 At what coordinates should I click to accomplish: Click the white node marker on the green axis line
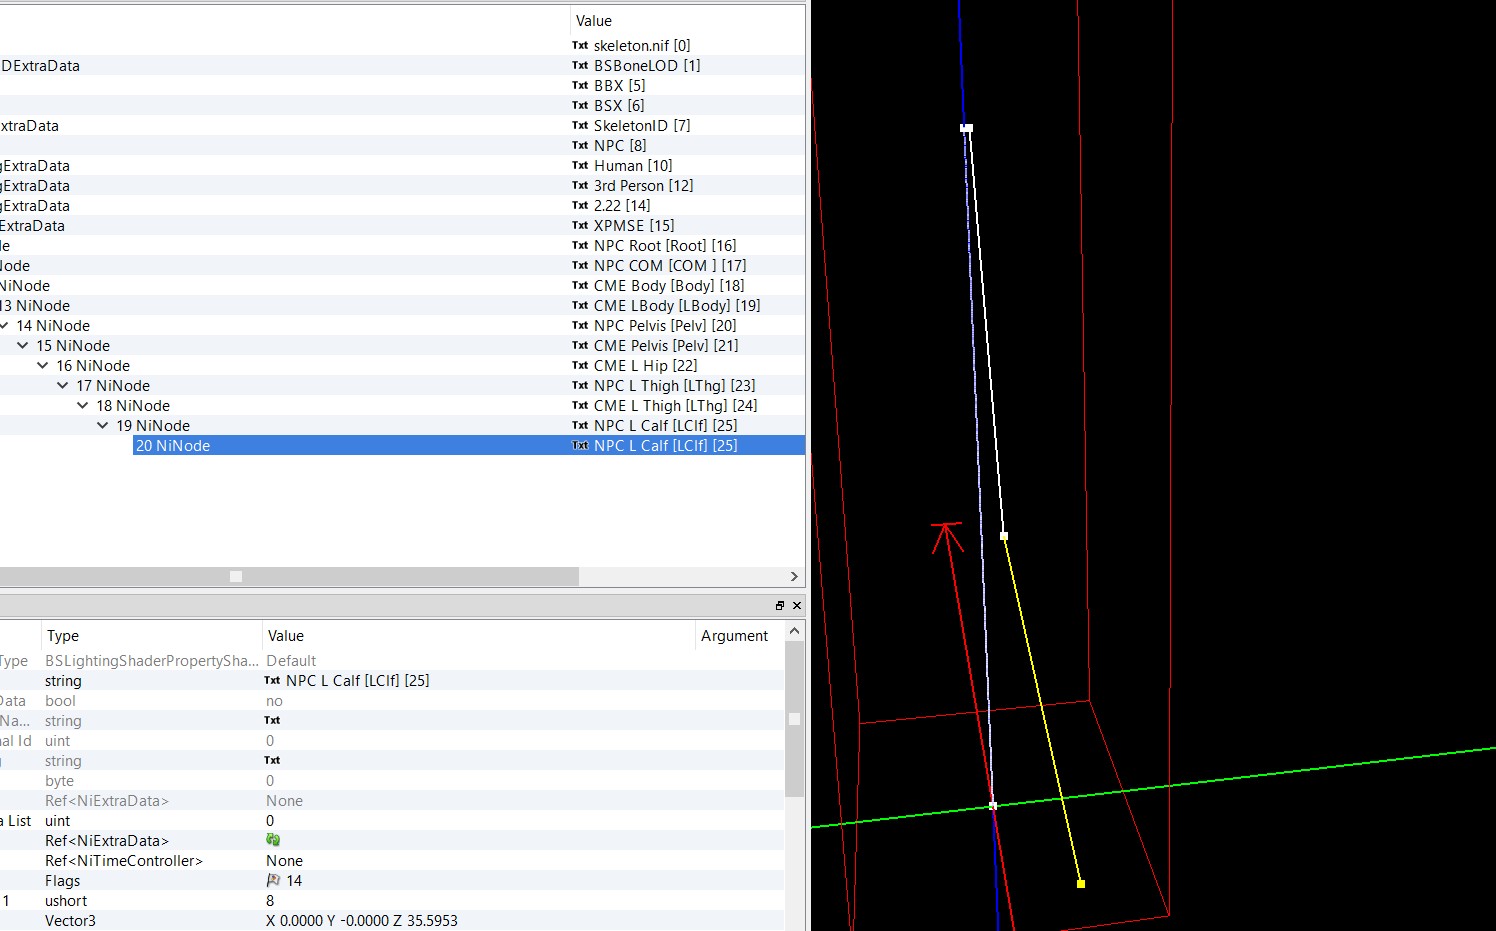993,805
